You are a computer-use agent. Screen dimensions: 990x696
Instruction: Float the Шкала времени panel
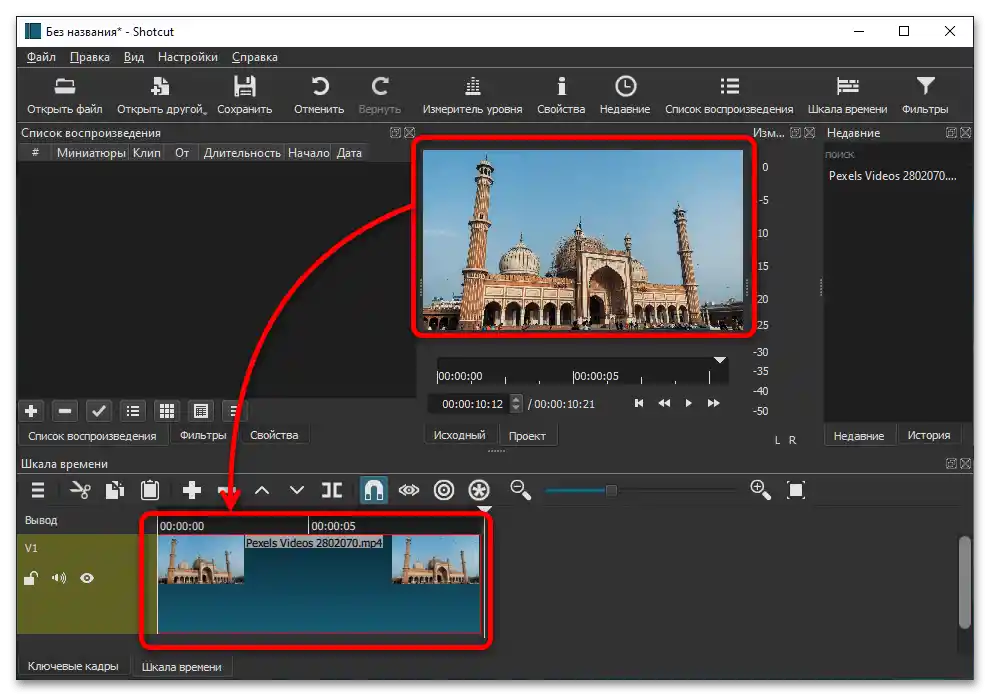point(951,464)
